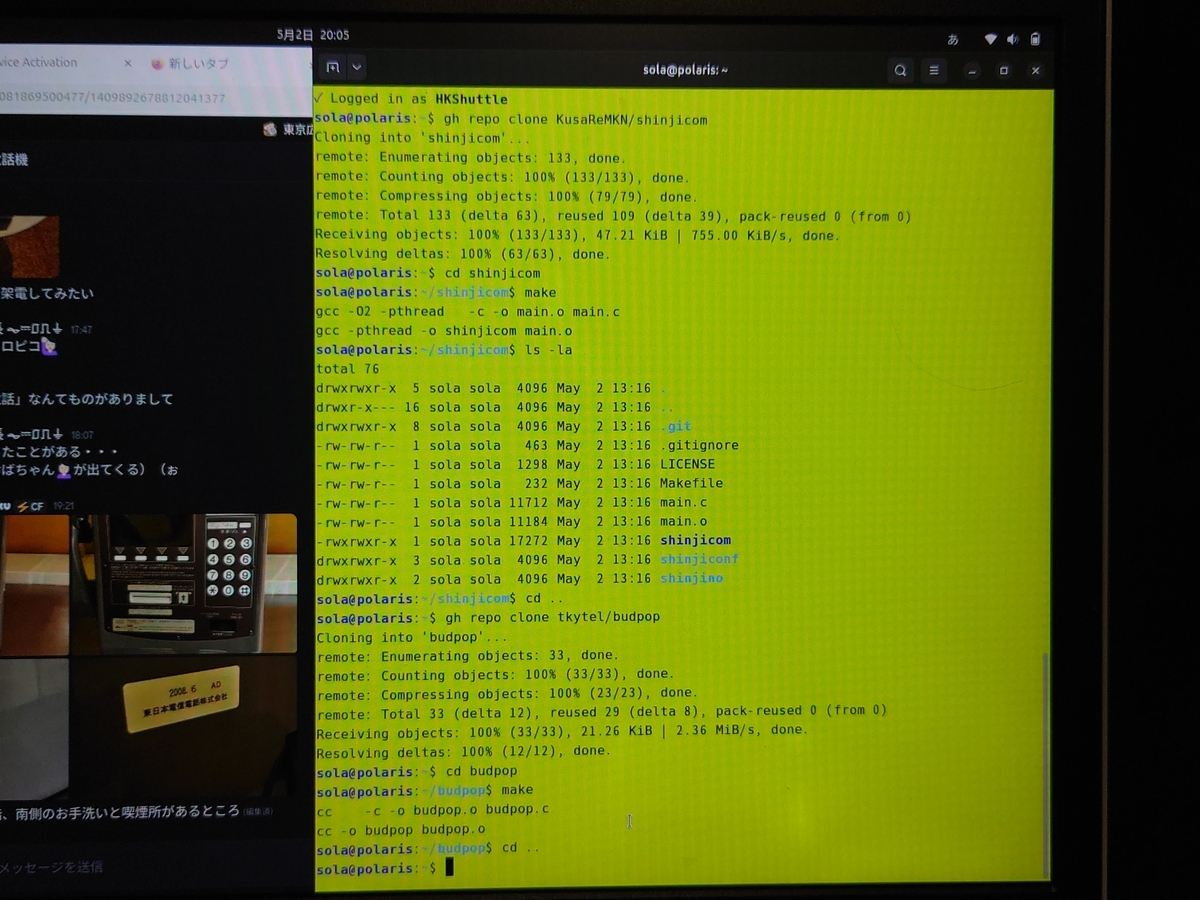Click the final empty prompt with block cursor

[x=385, y=869]
